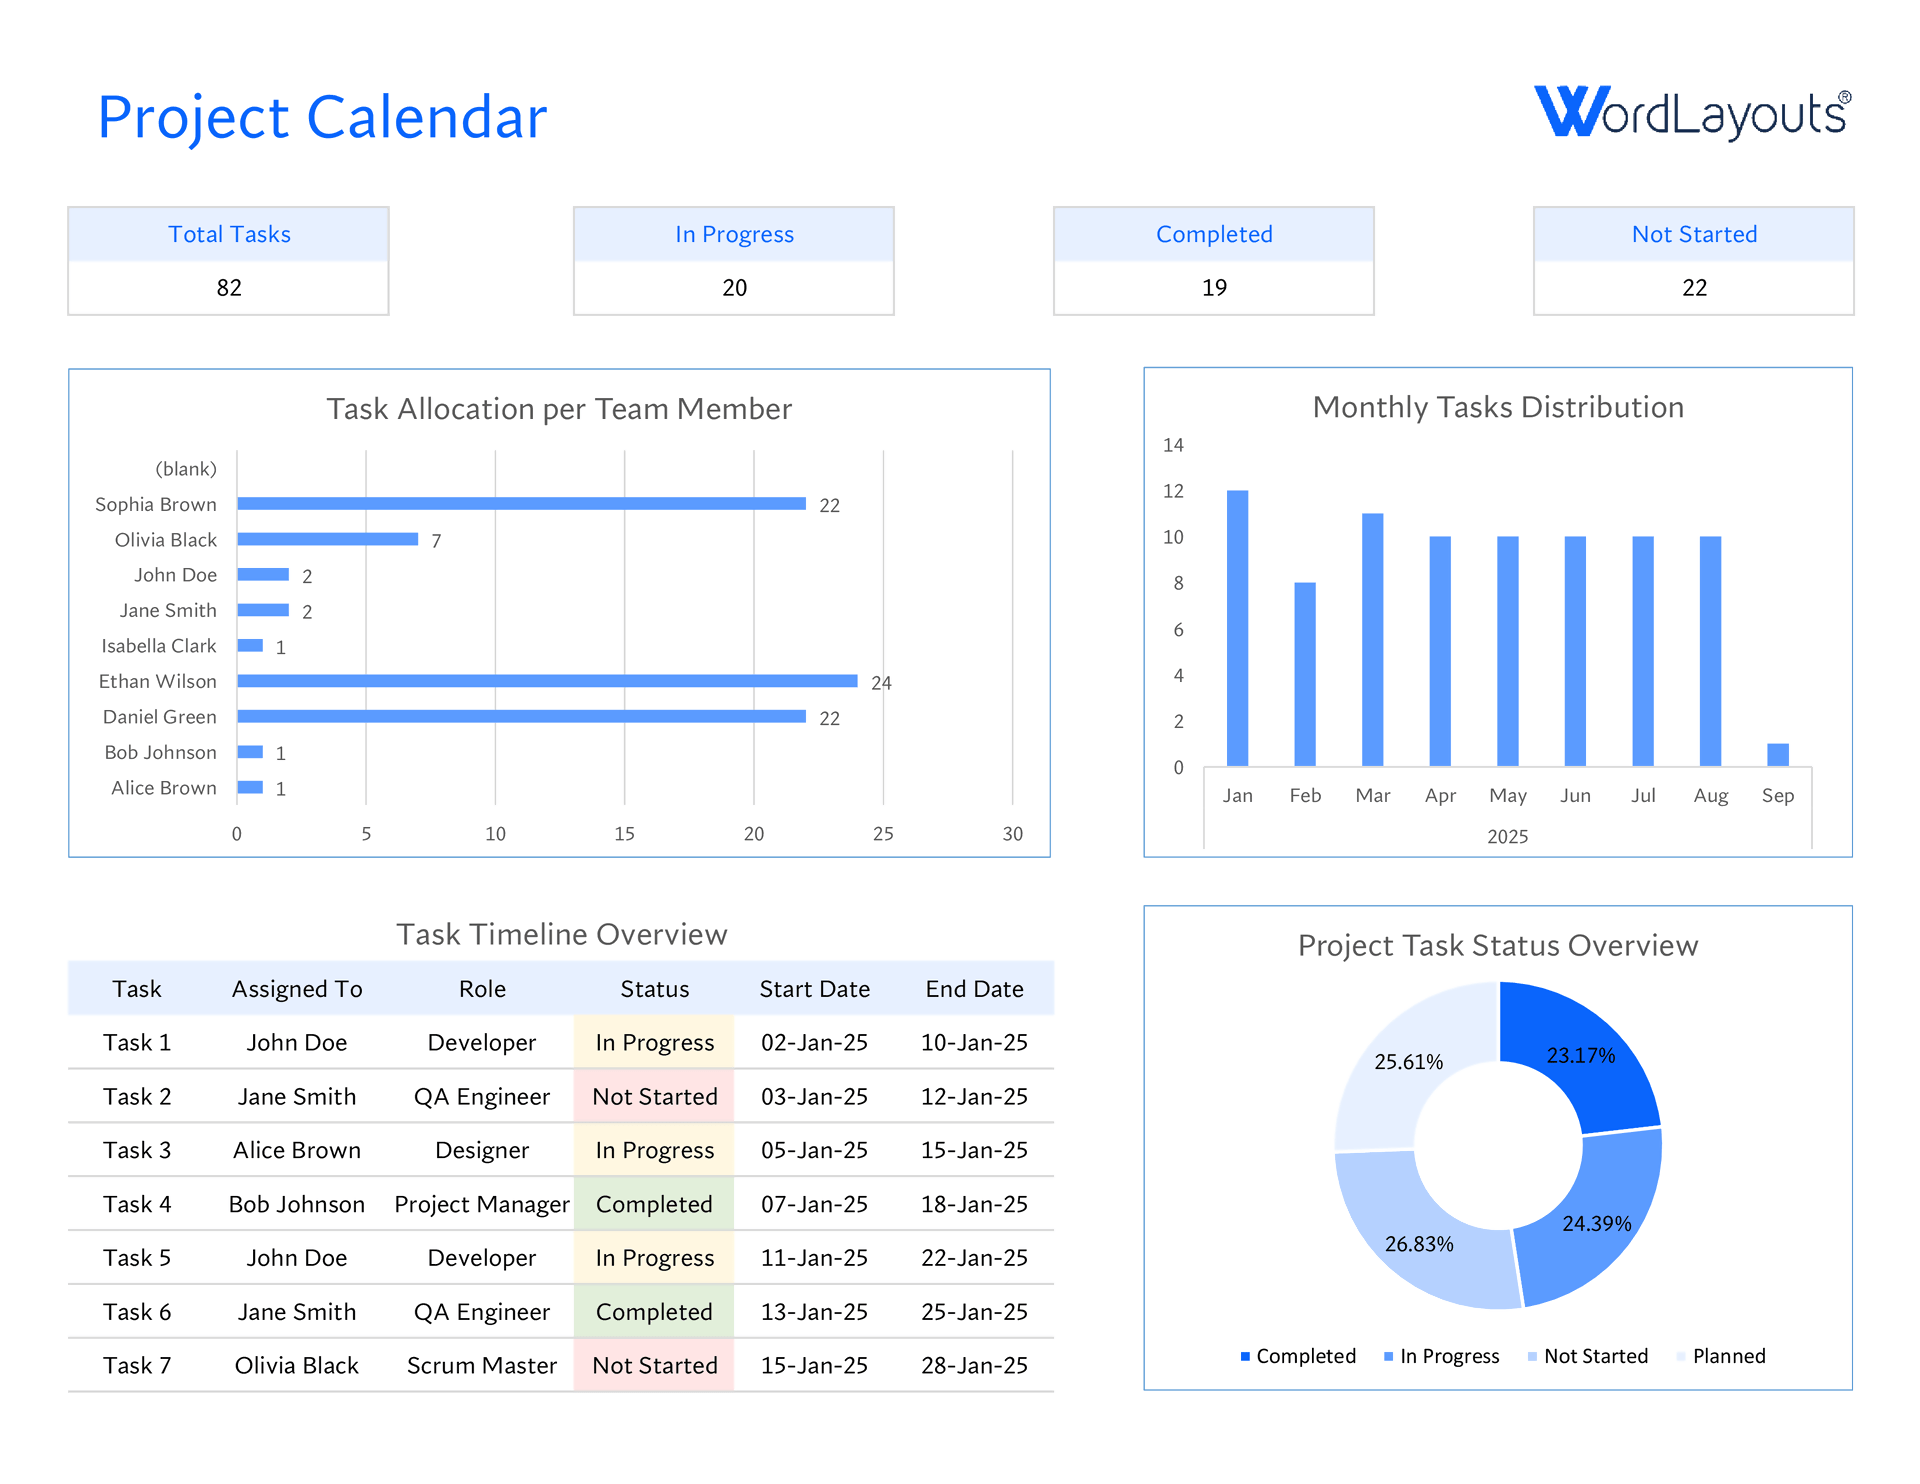Expand the Total Tasks summary card
The image size is (1920, 1484).
click(x=228, y=261)
